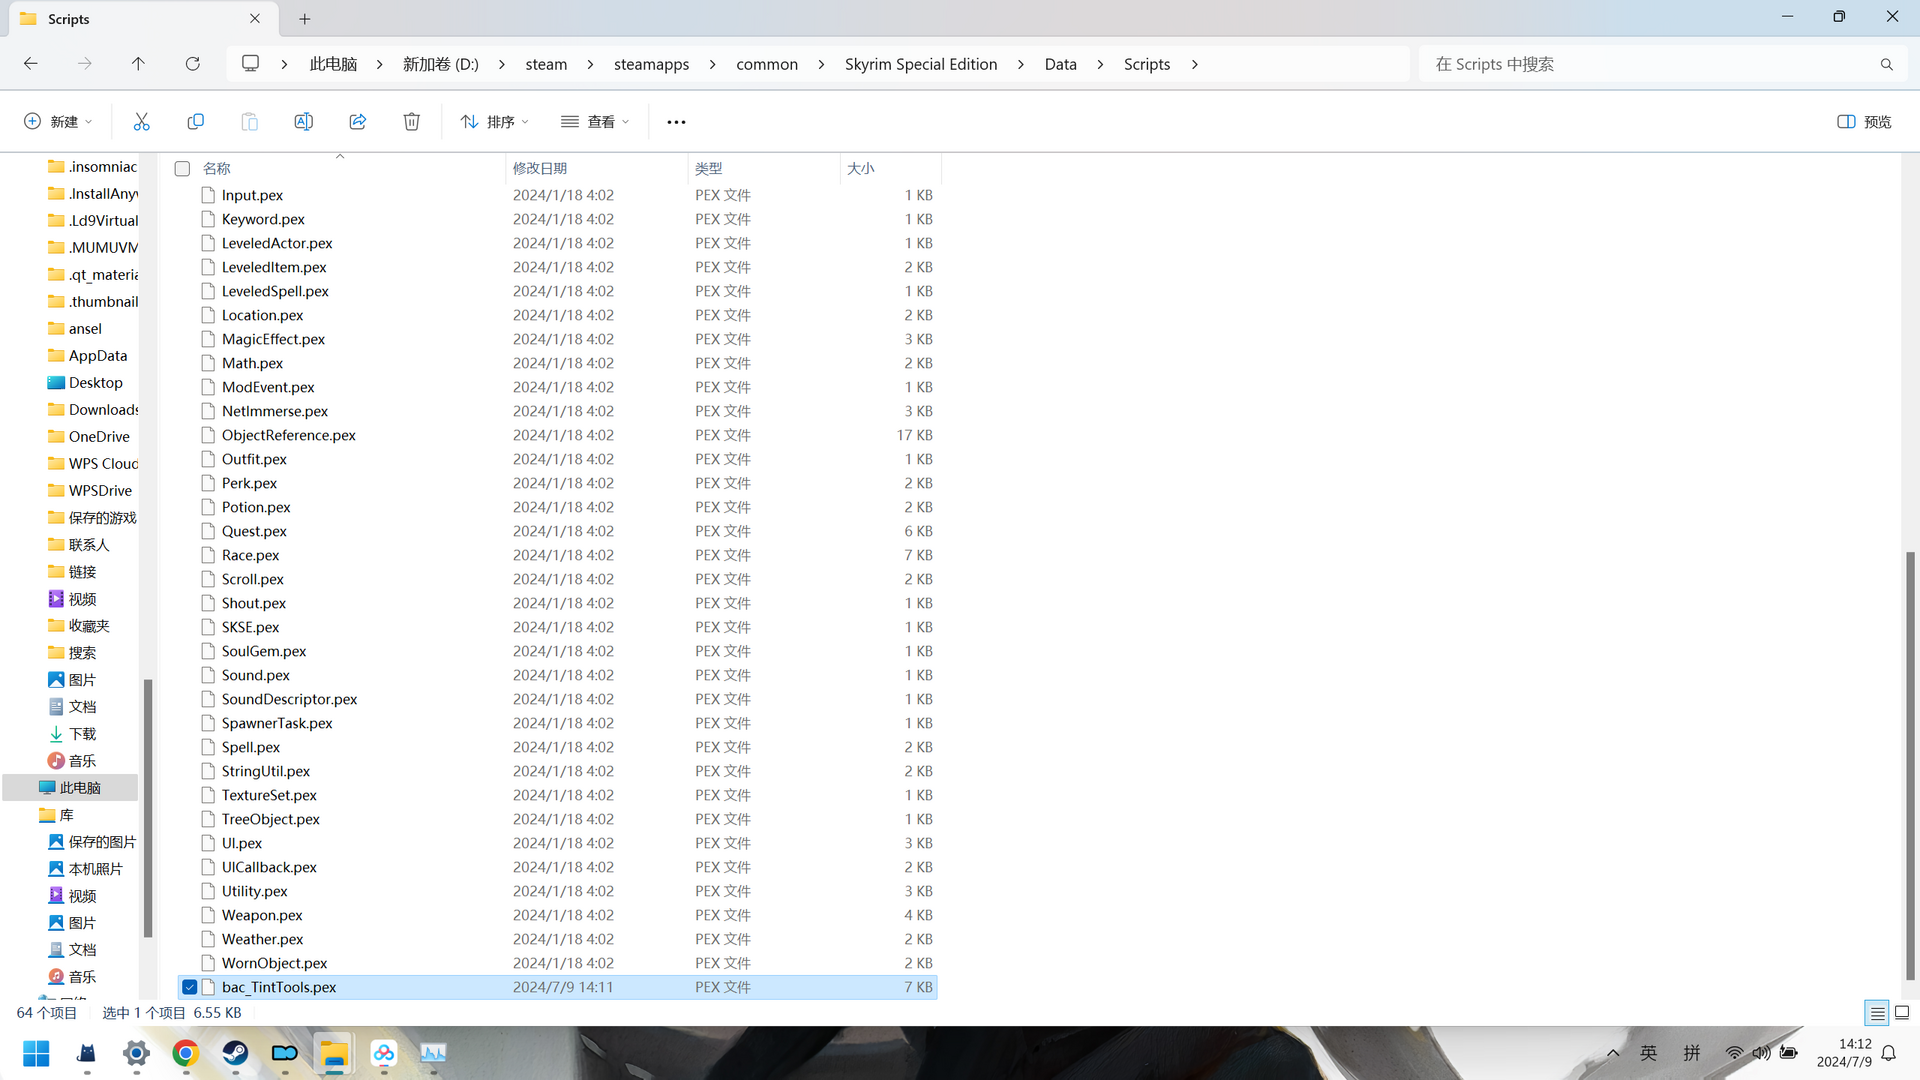Screen dimensions: 1920x1080
Task: Click the Delete trash icon
Action: (x=411, y=122)
